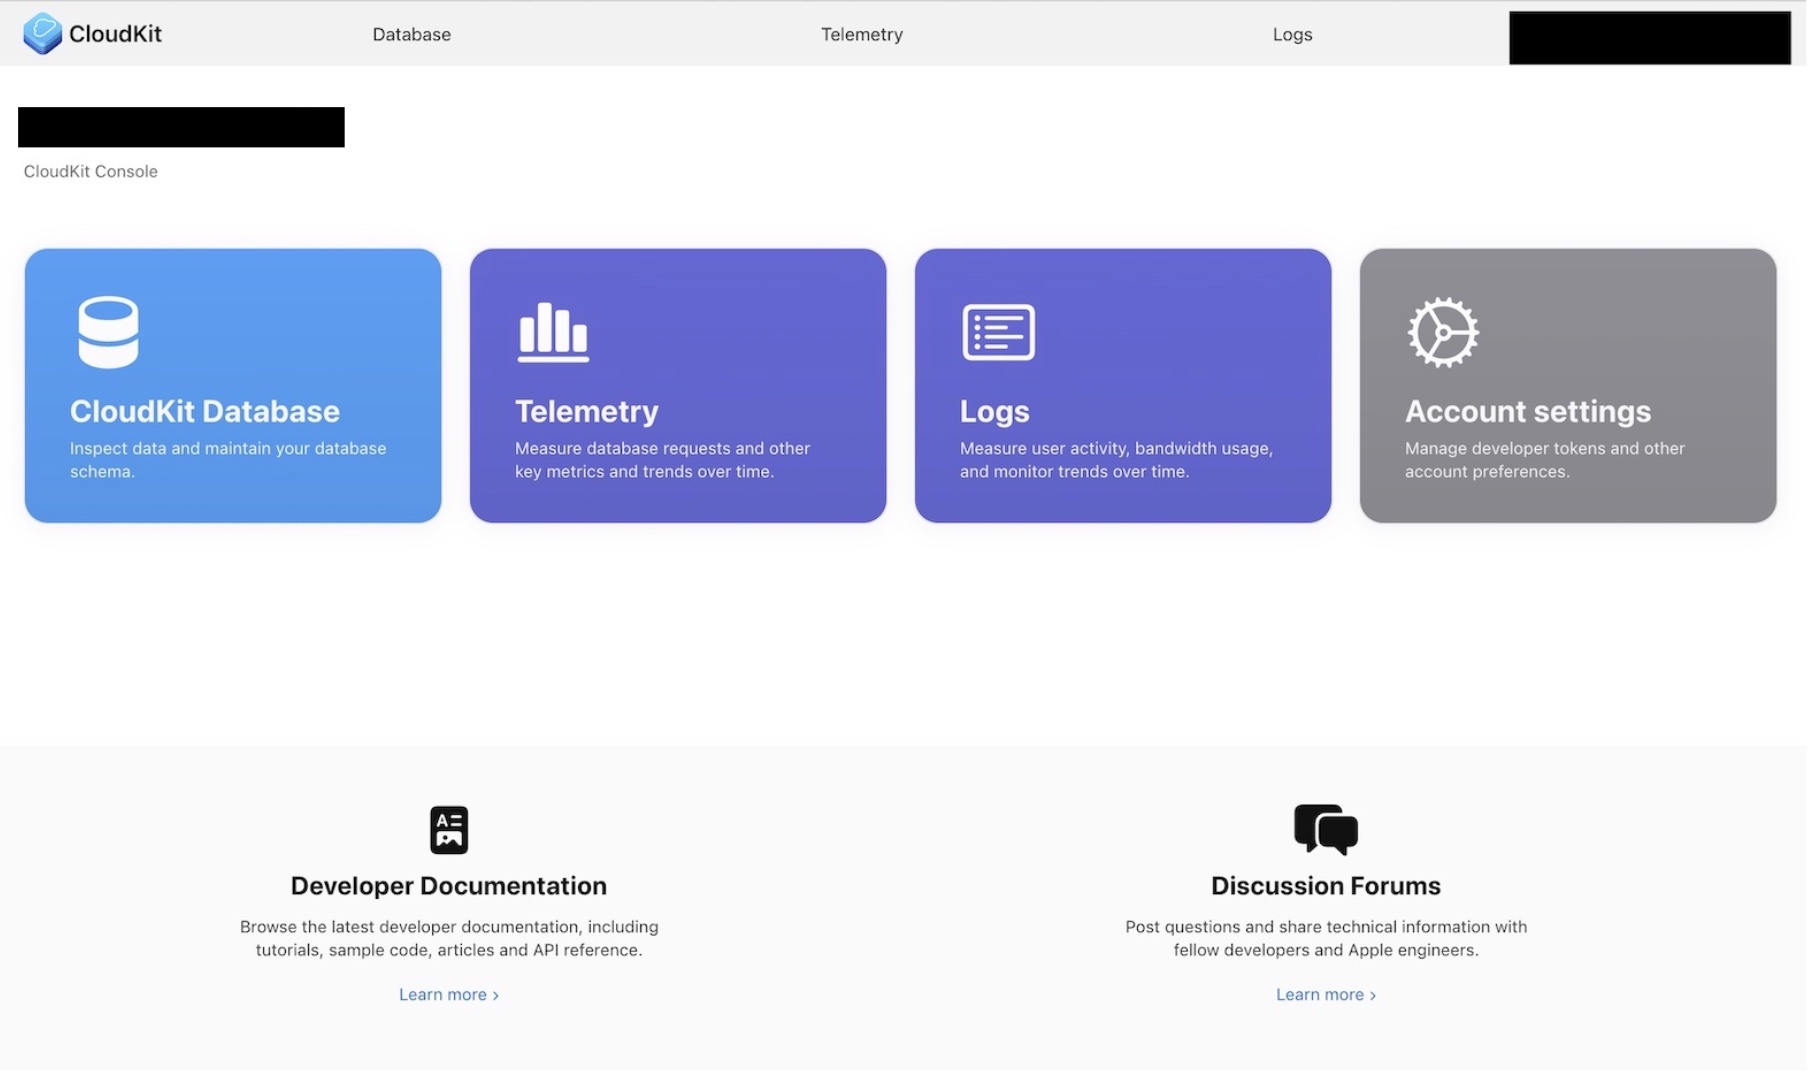Open the Logs item in top navigation
The width and height of the screenshot is (1812, 1072).
coord(1292,34)
